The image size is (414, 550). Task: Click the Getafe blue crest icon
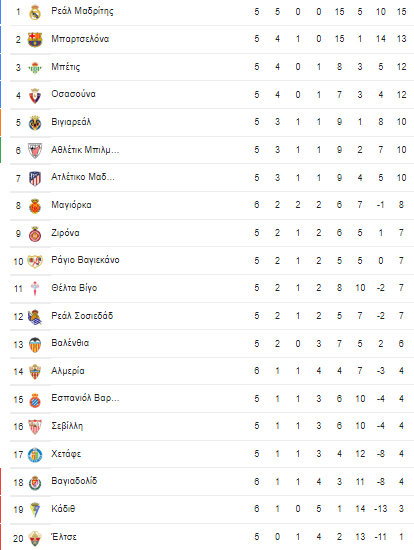coord(35,455)
